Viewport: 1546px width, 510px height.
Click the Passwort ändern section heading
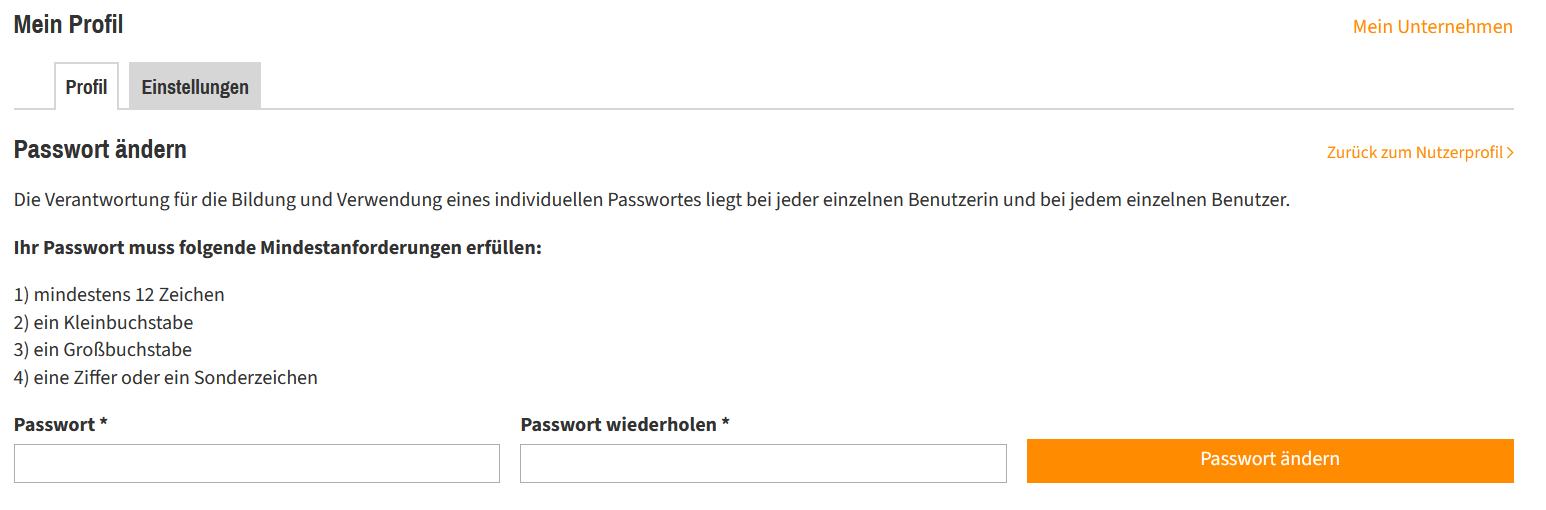(100, 150)
